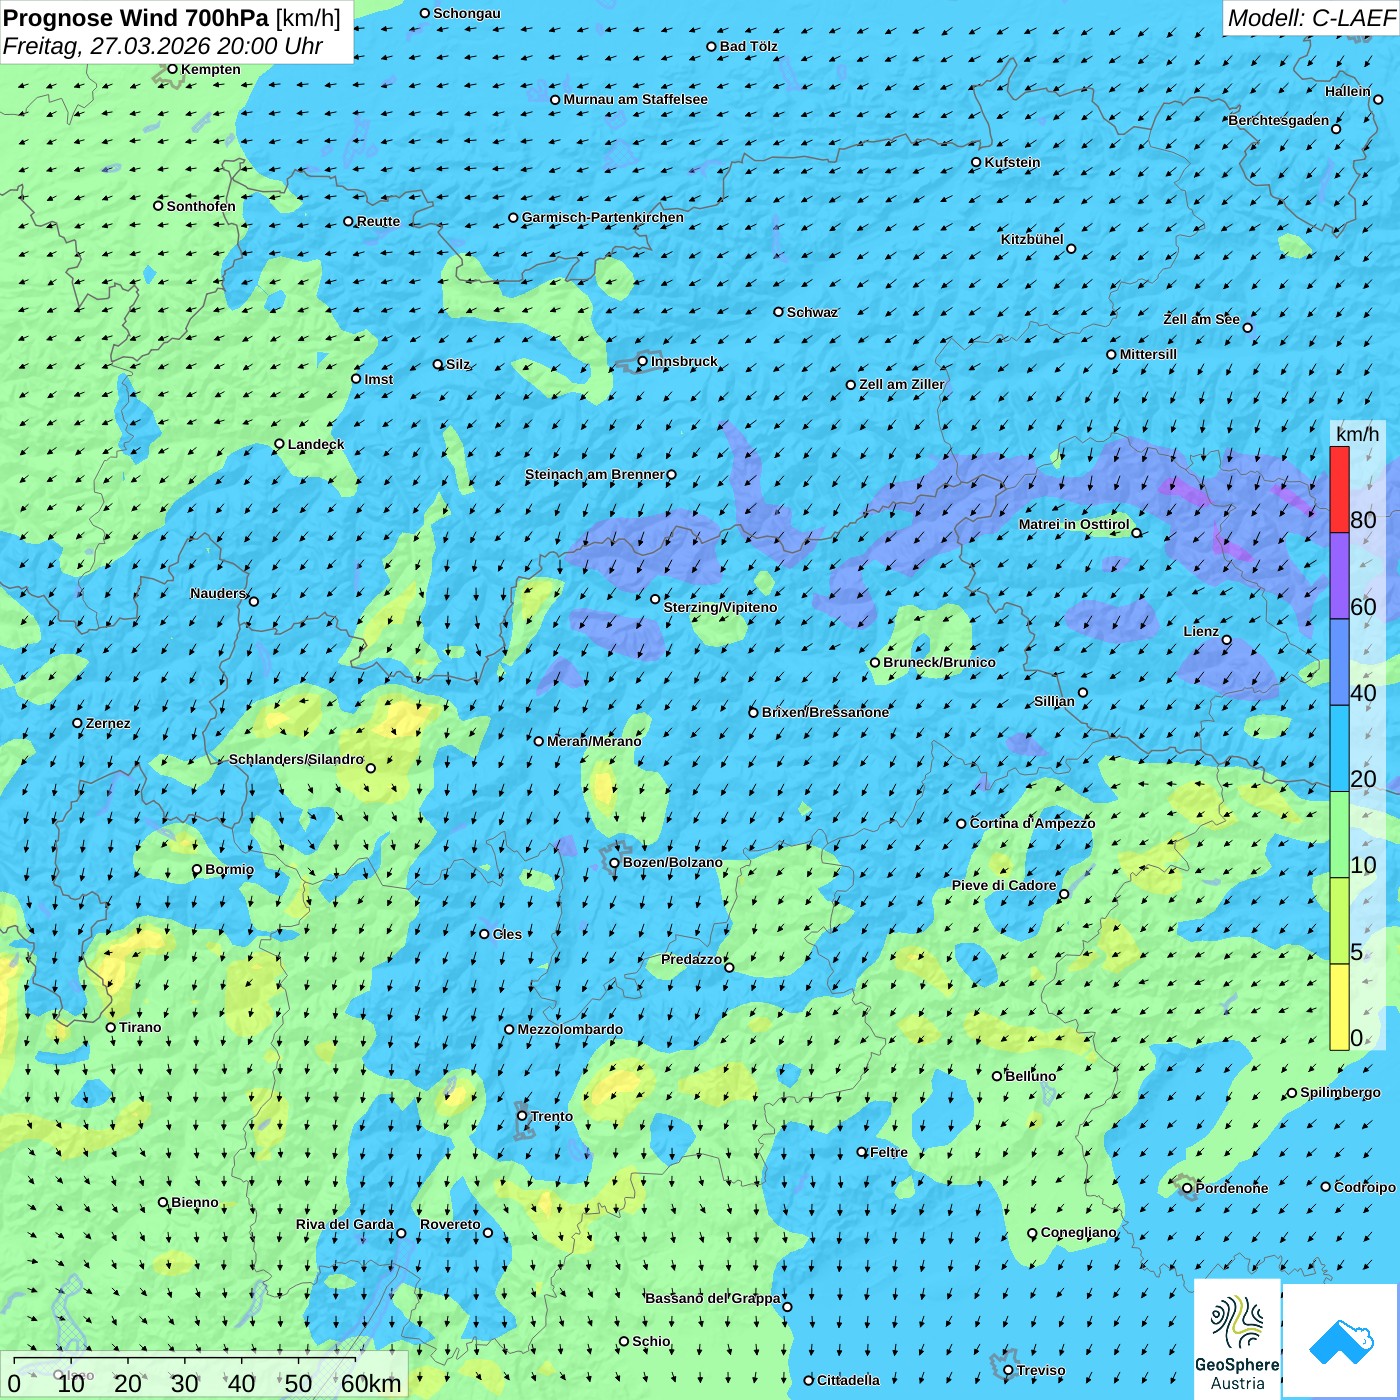1400x1400 pixels.
Task: Click the purple 60 km/h legend color
Action: click(x=1339, y=576)
